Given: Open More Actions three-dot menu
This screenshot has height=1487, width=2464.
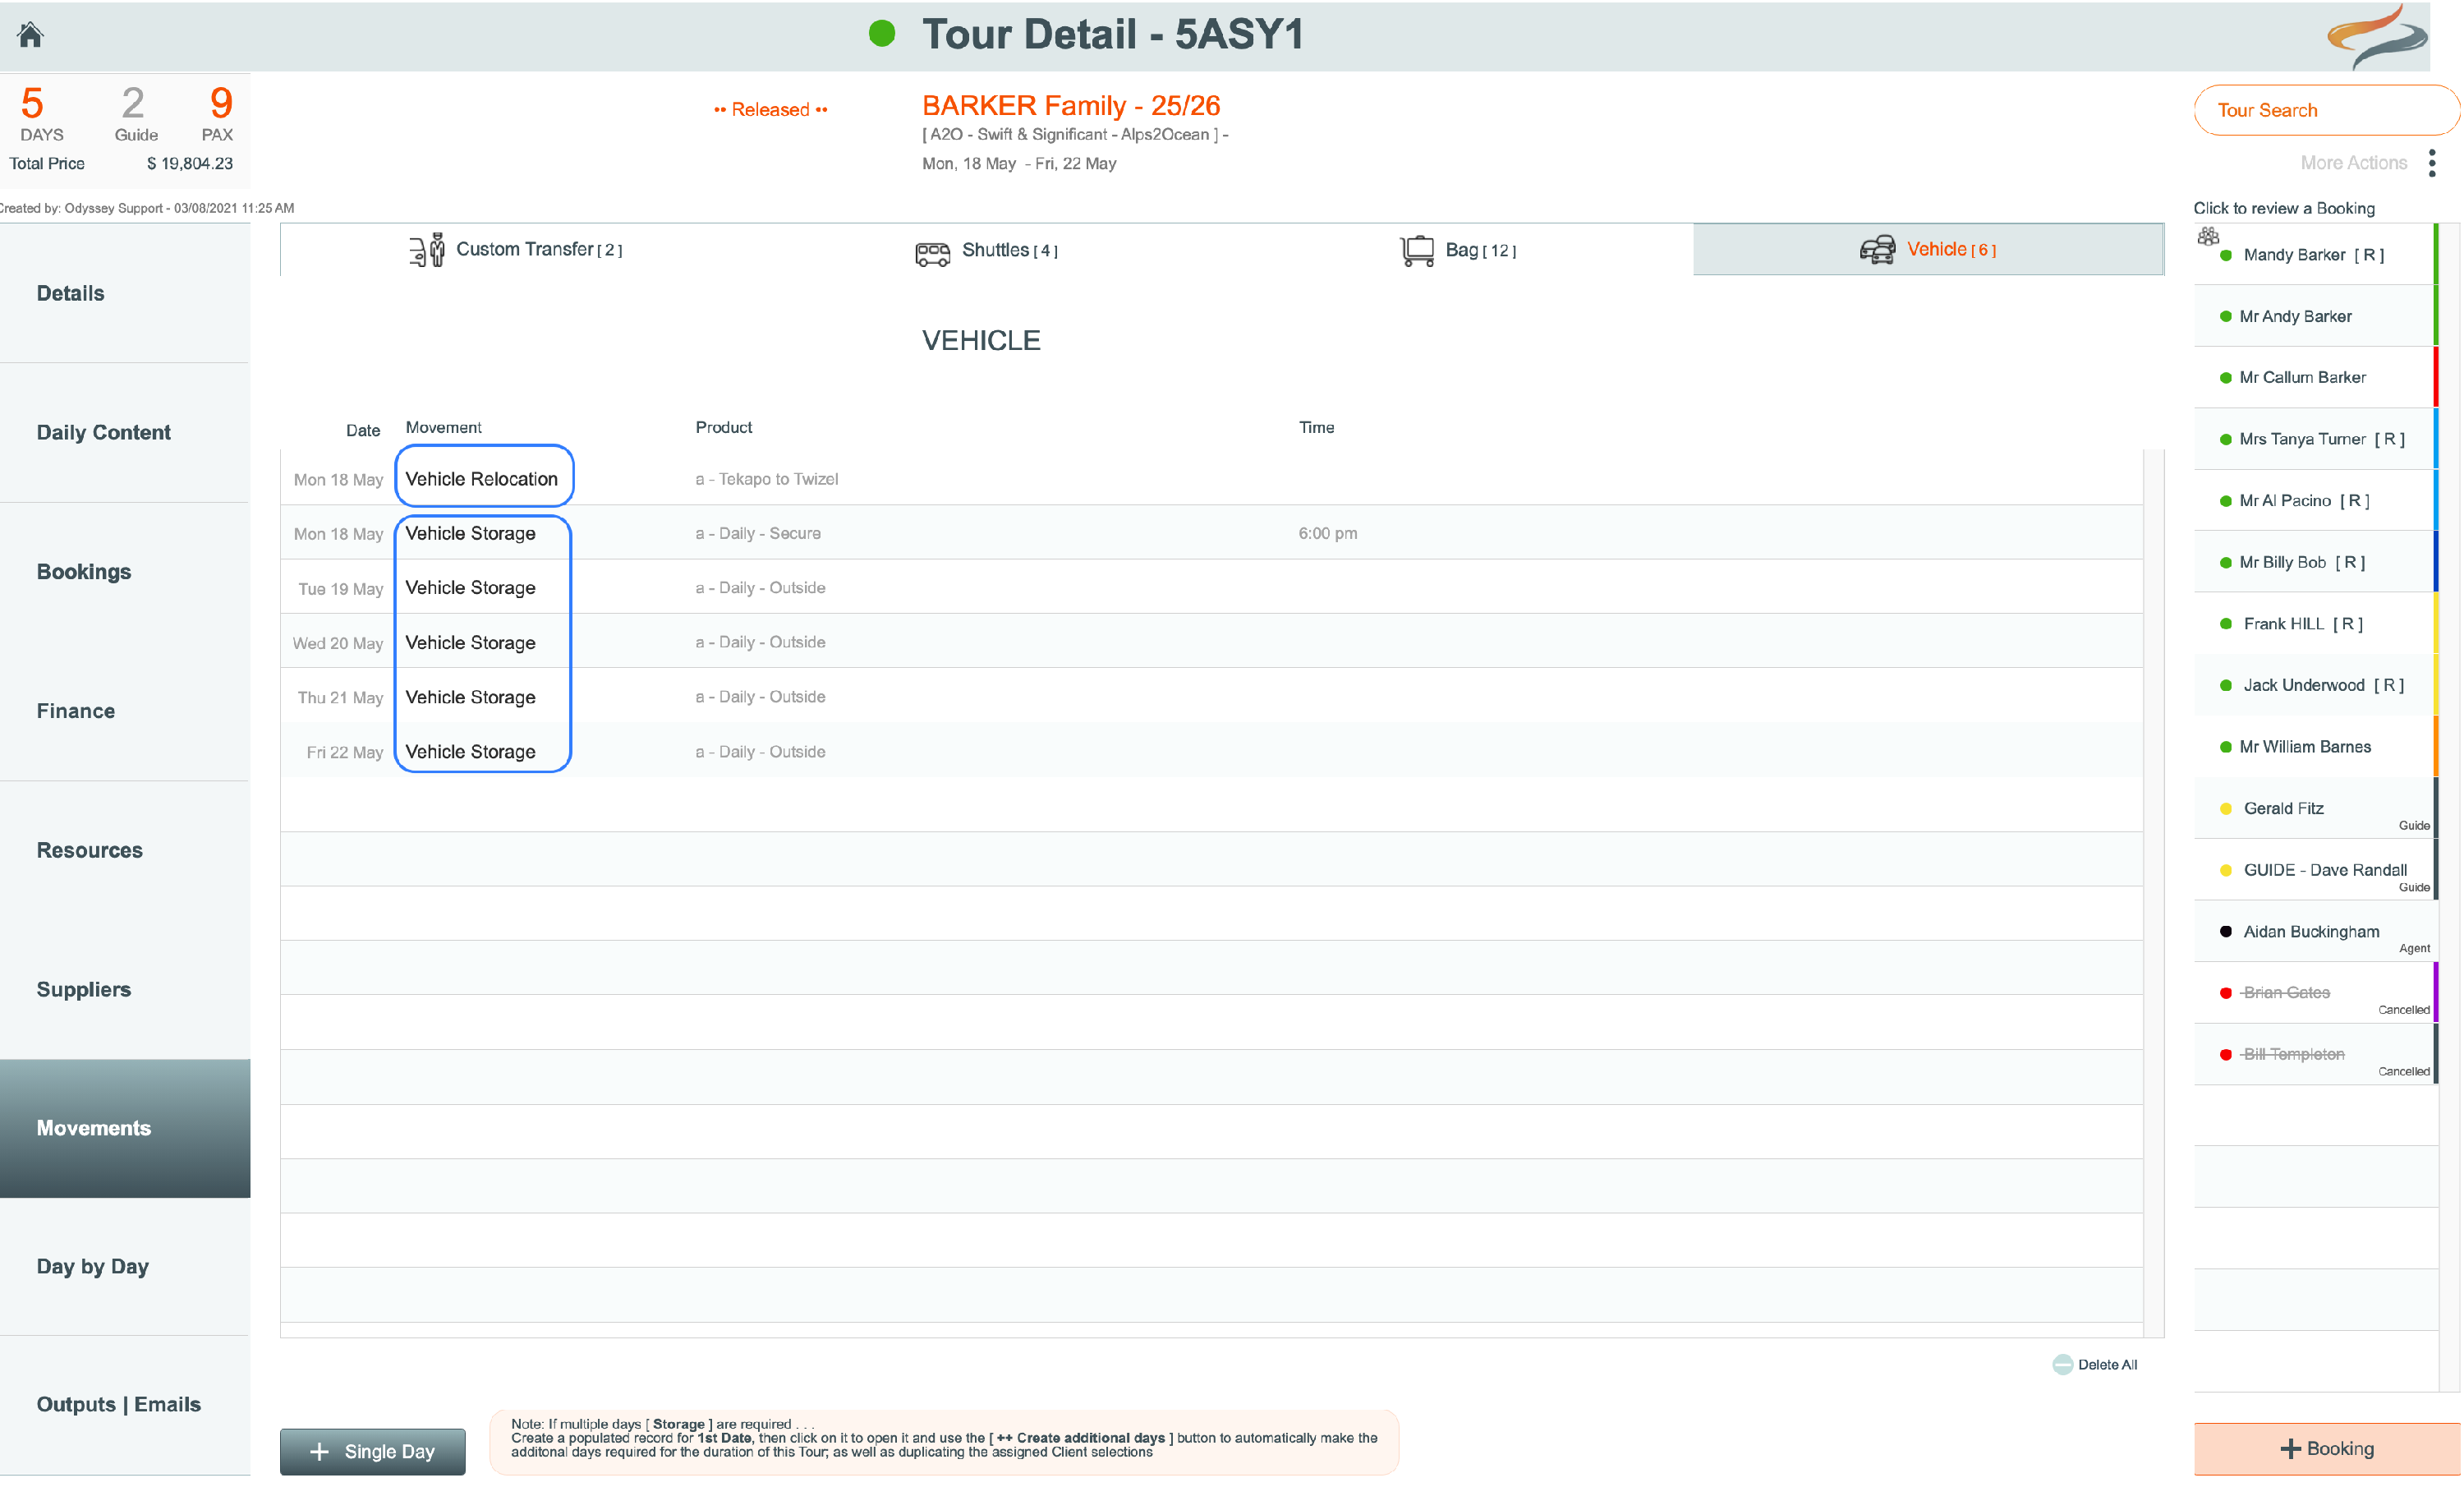Looking at the screenshot, I should point(2431,163).
